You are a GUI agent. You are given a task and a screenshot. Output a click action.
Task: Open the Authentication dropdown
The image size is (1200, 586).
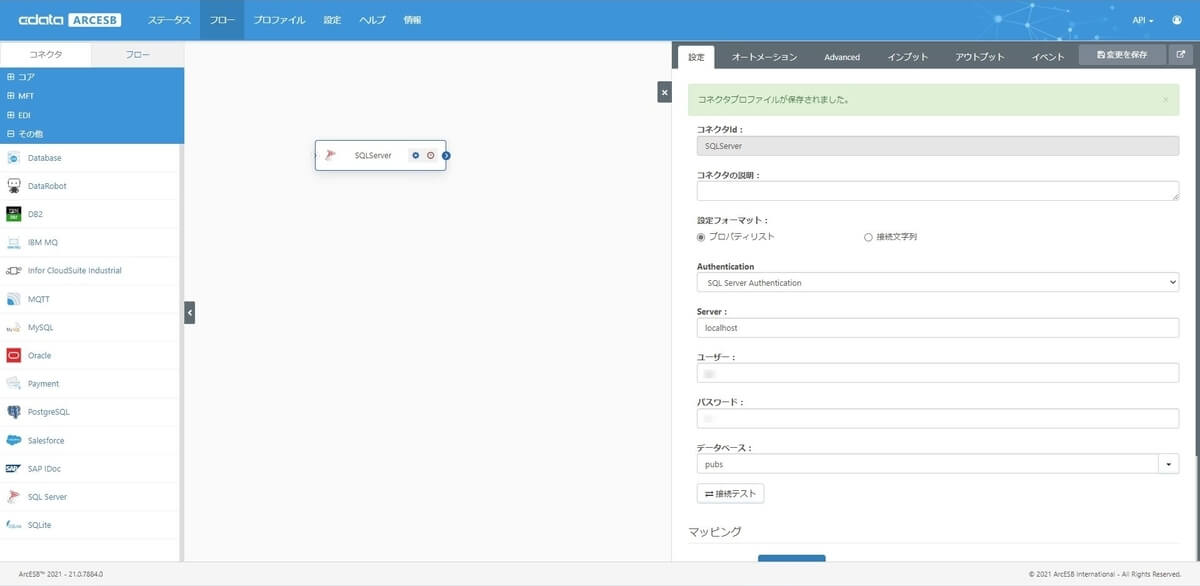click(938, 283)
